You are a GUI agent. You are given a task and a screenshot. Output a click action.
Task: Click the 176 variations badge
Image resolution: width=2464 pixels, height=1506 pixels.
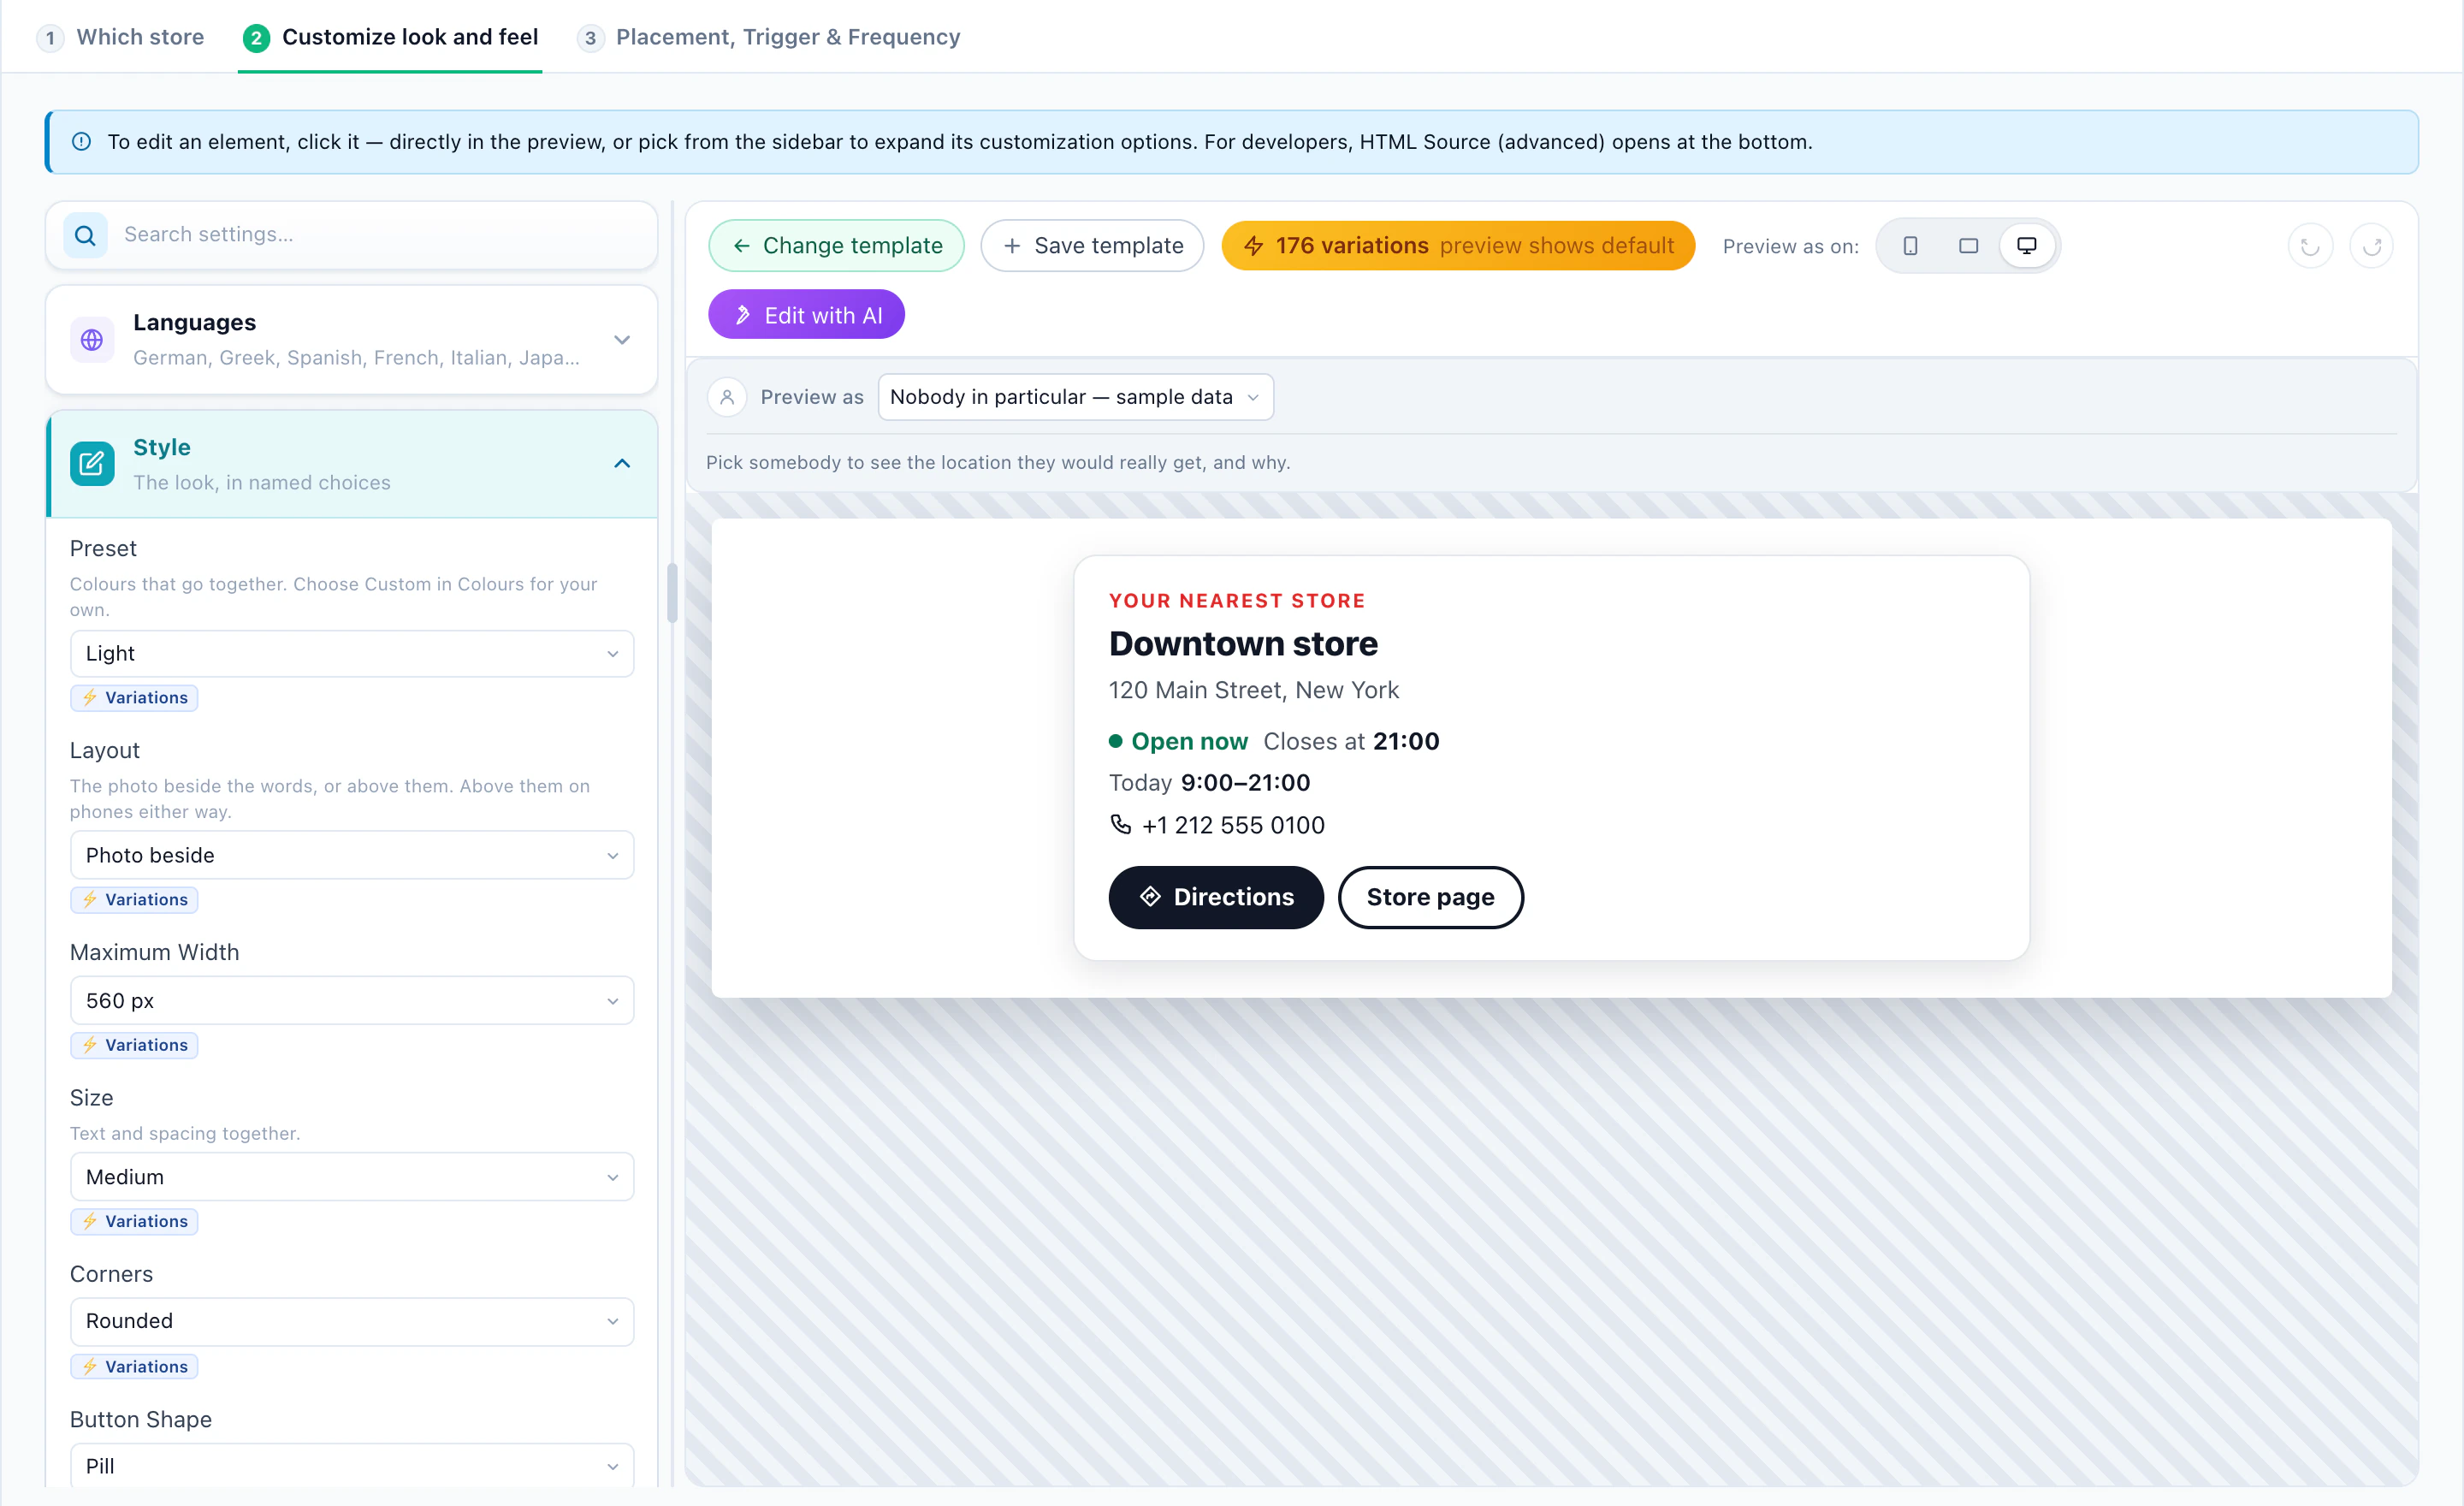pyautogui.click(x=1457, y=246)
